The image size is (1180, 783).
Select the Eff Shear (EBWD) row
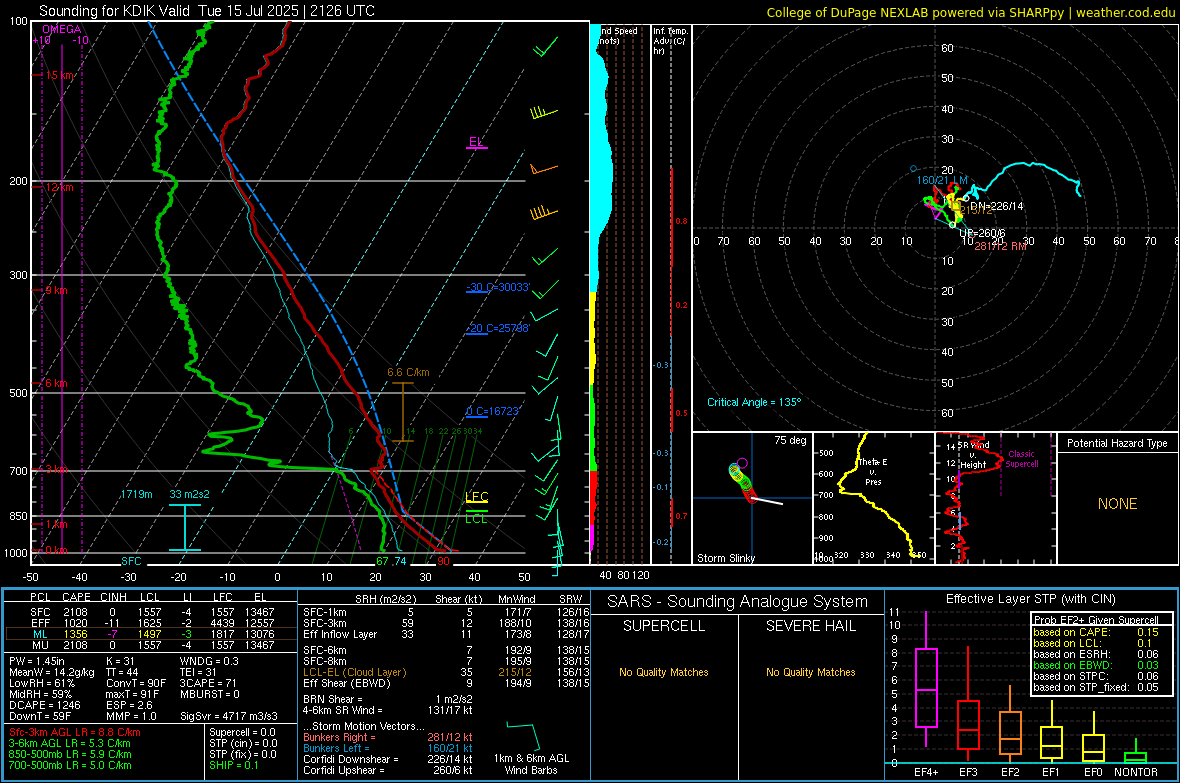click(x=446, y=684)
